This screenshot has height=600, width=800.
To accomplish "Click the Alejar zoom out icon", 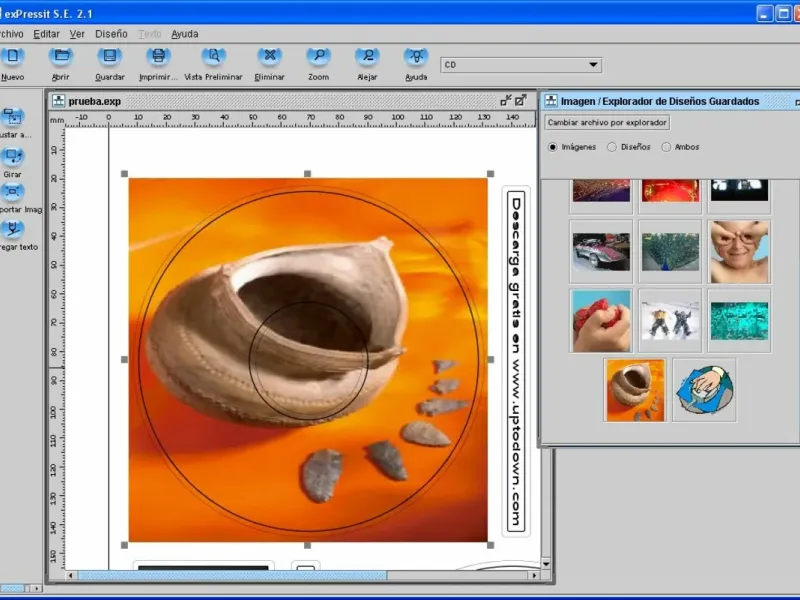I will coord(367,57).
